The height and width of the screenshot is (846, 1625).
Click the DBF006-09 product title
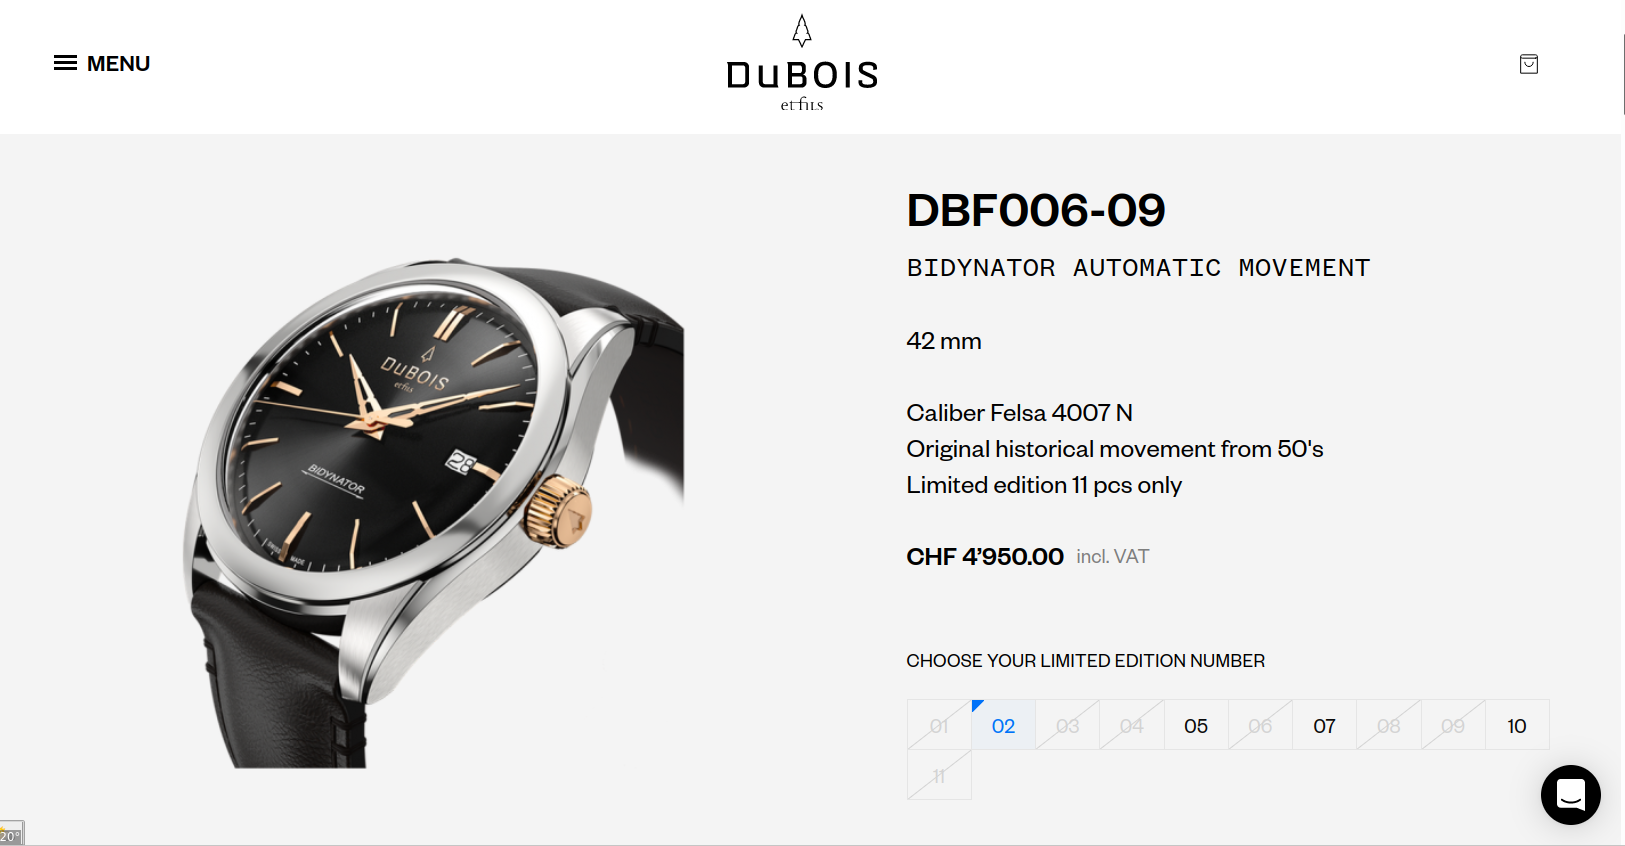point(1036,210)
